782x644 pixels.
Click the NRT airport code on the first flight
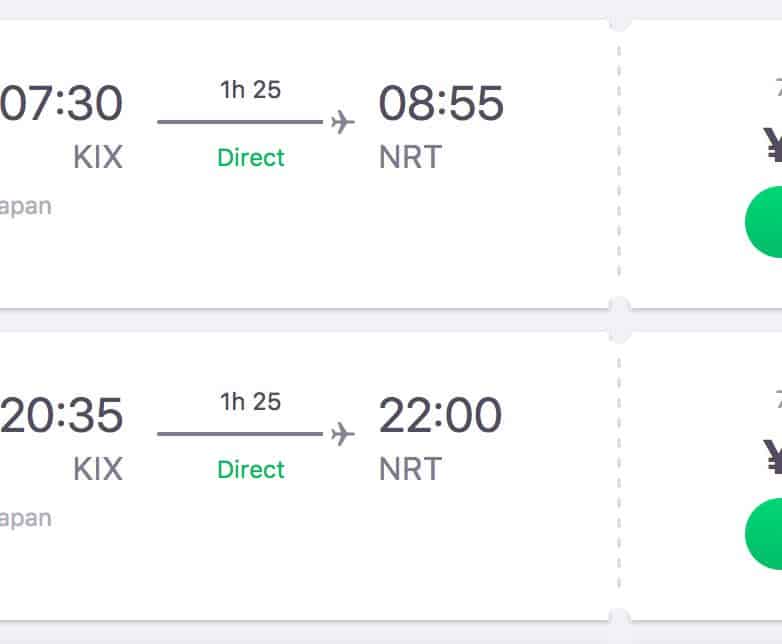pos(410,157)
